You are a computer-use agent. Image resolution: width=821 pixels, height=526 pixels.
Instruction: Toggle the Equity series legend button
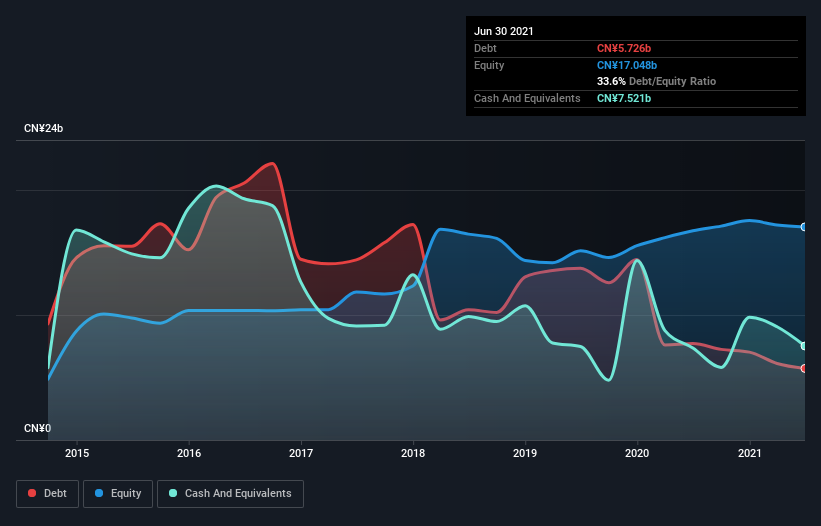coord(118,494)
